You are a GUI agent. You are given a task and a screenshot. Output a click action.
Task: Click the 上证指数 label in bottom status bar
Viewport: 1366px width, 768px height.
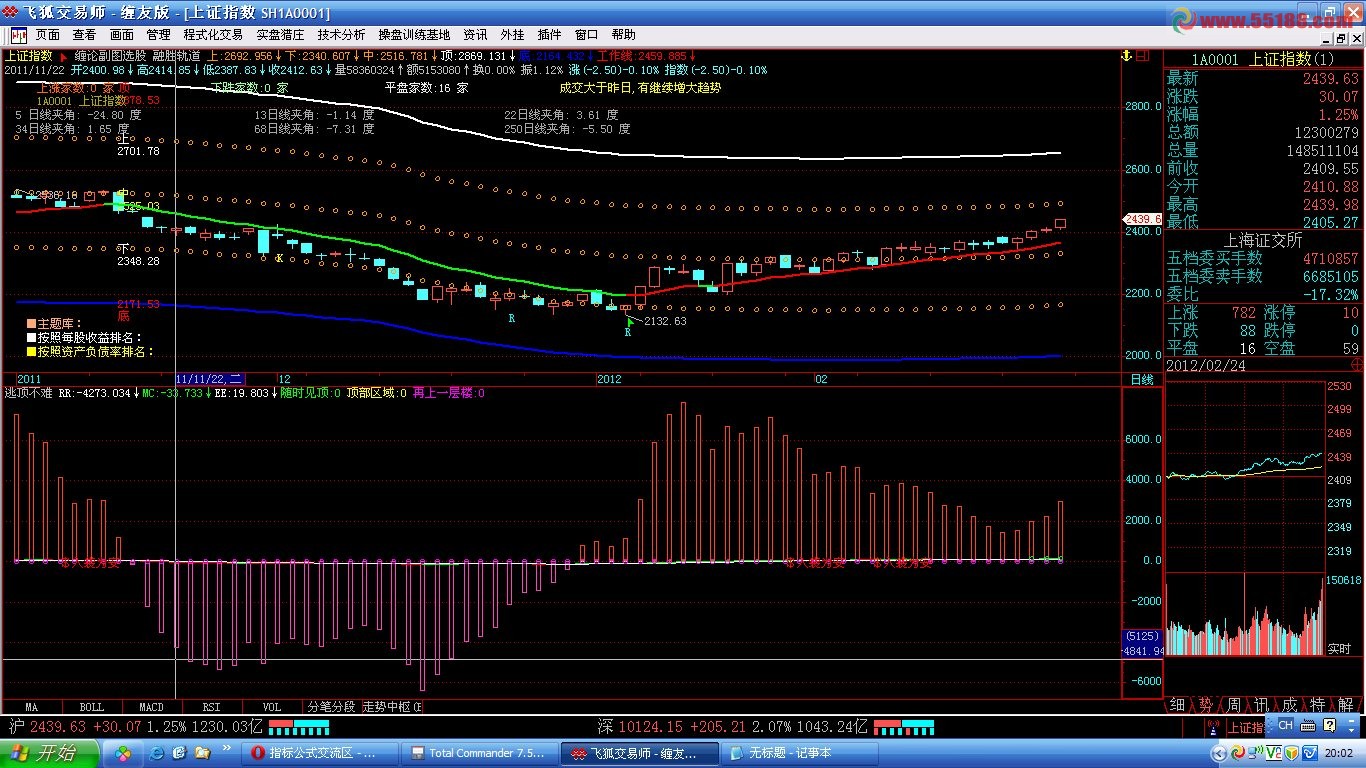(1247, 728)
